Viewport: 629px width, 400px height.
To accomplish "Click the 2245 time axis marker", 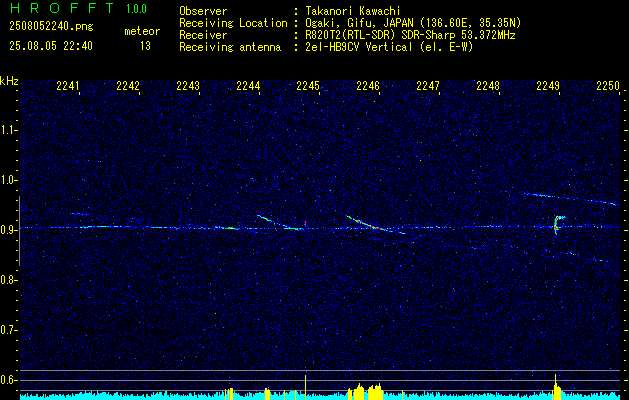I will pyautogui.click(x=308, y=86).
